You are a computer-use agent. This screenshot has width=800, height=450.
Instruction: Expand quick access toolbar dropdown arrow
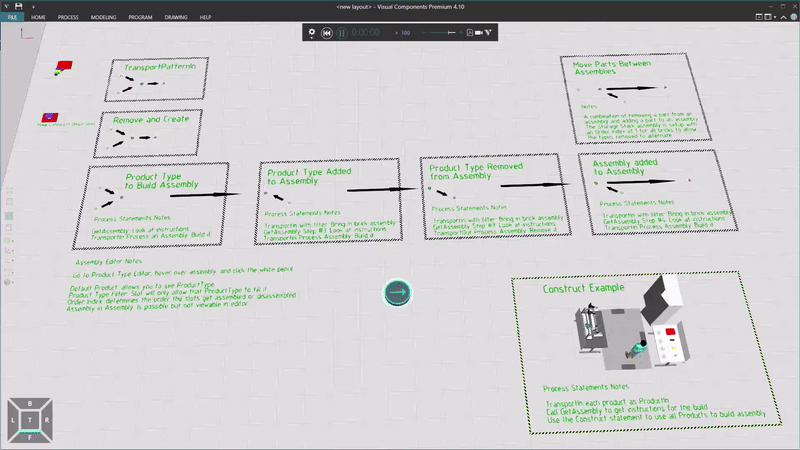coord(32,7)
